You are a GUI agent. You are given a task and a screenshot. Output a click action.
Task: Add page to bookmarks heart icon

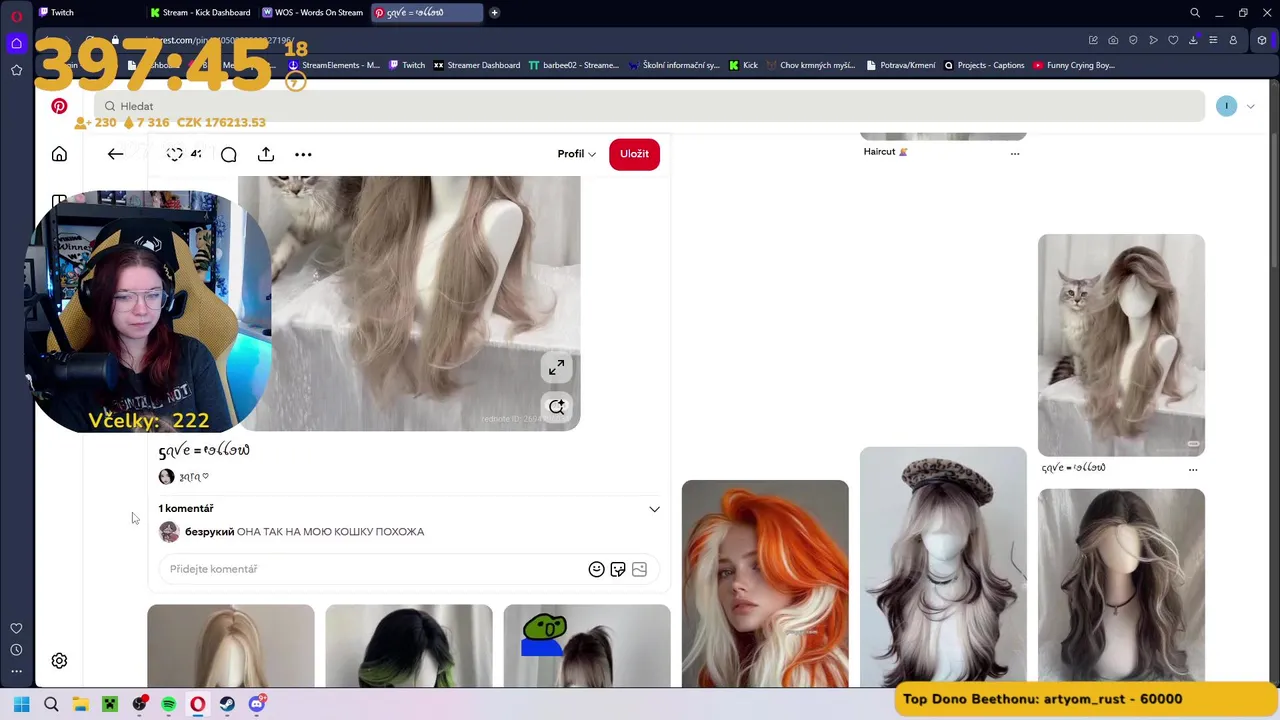[x=1173, y=40]
